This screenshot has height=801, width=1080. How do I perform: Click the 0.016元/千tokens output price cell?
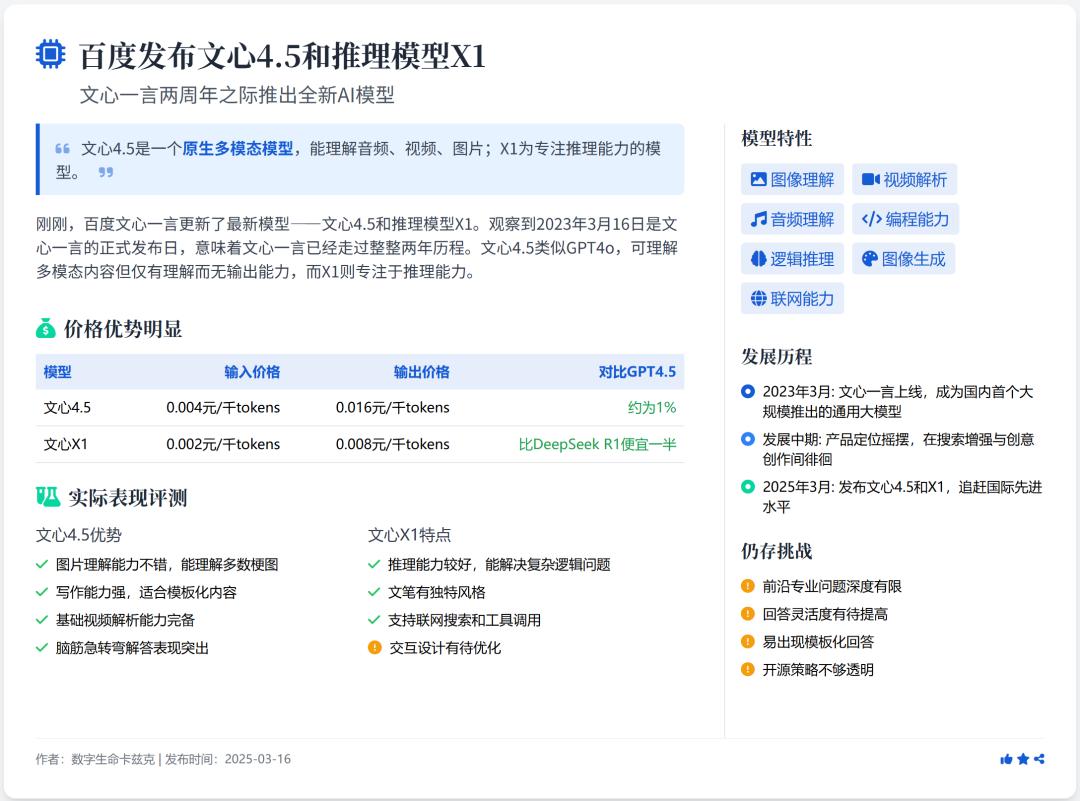pyautogui.click(x=393, y=408)
